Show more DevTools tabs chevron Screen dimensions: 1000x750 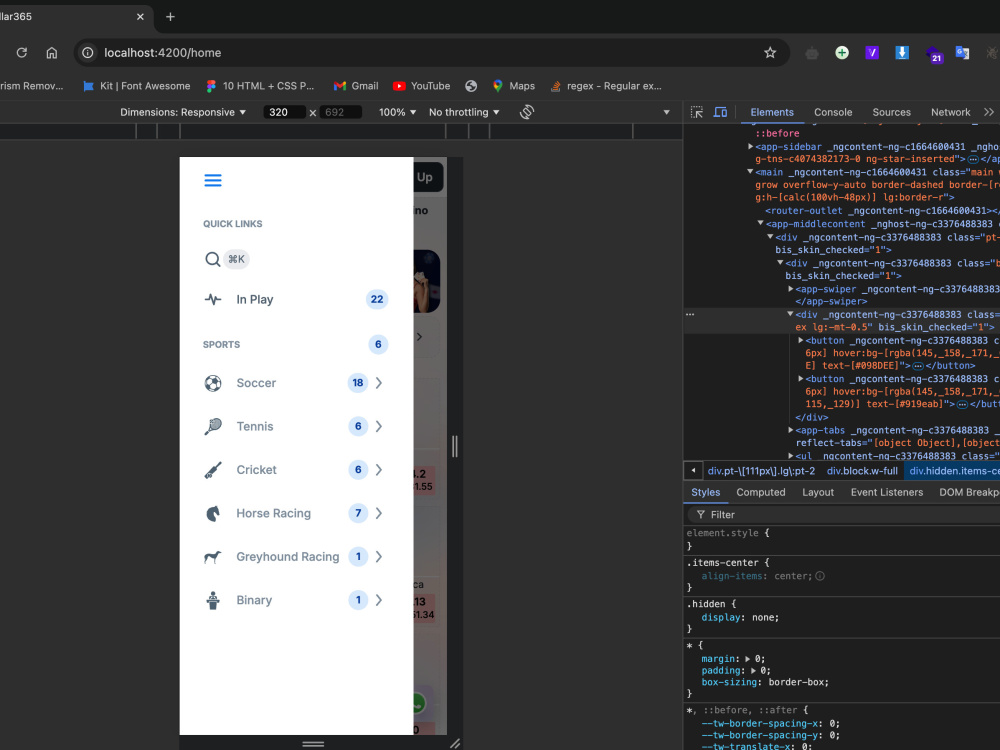tap(989, 112)
